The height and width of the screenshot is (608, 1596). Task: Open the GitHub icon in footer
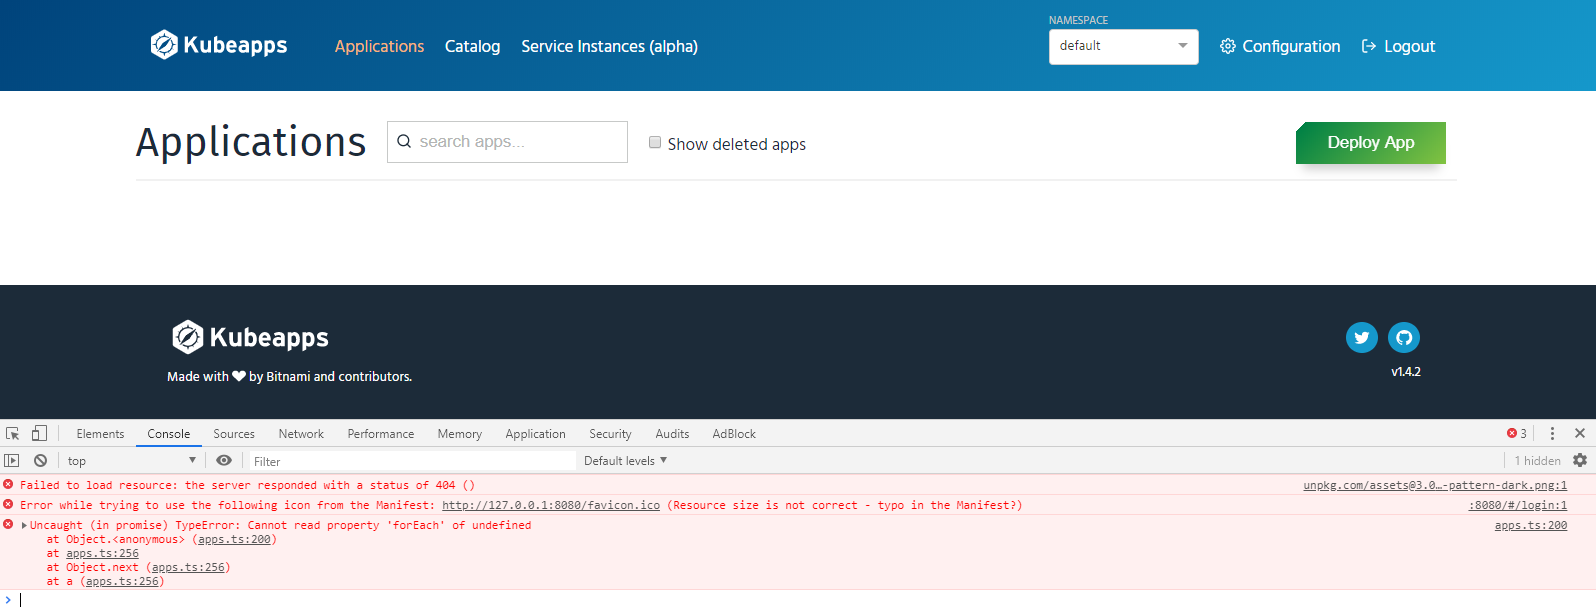pyautogui.click(x=1403, y=337)
